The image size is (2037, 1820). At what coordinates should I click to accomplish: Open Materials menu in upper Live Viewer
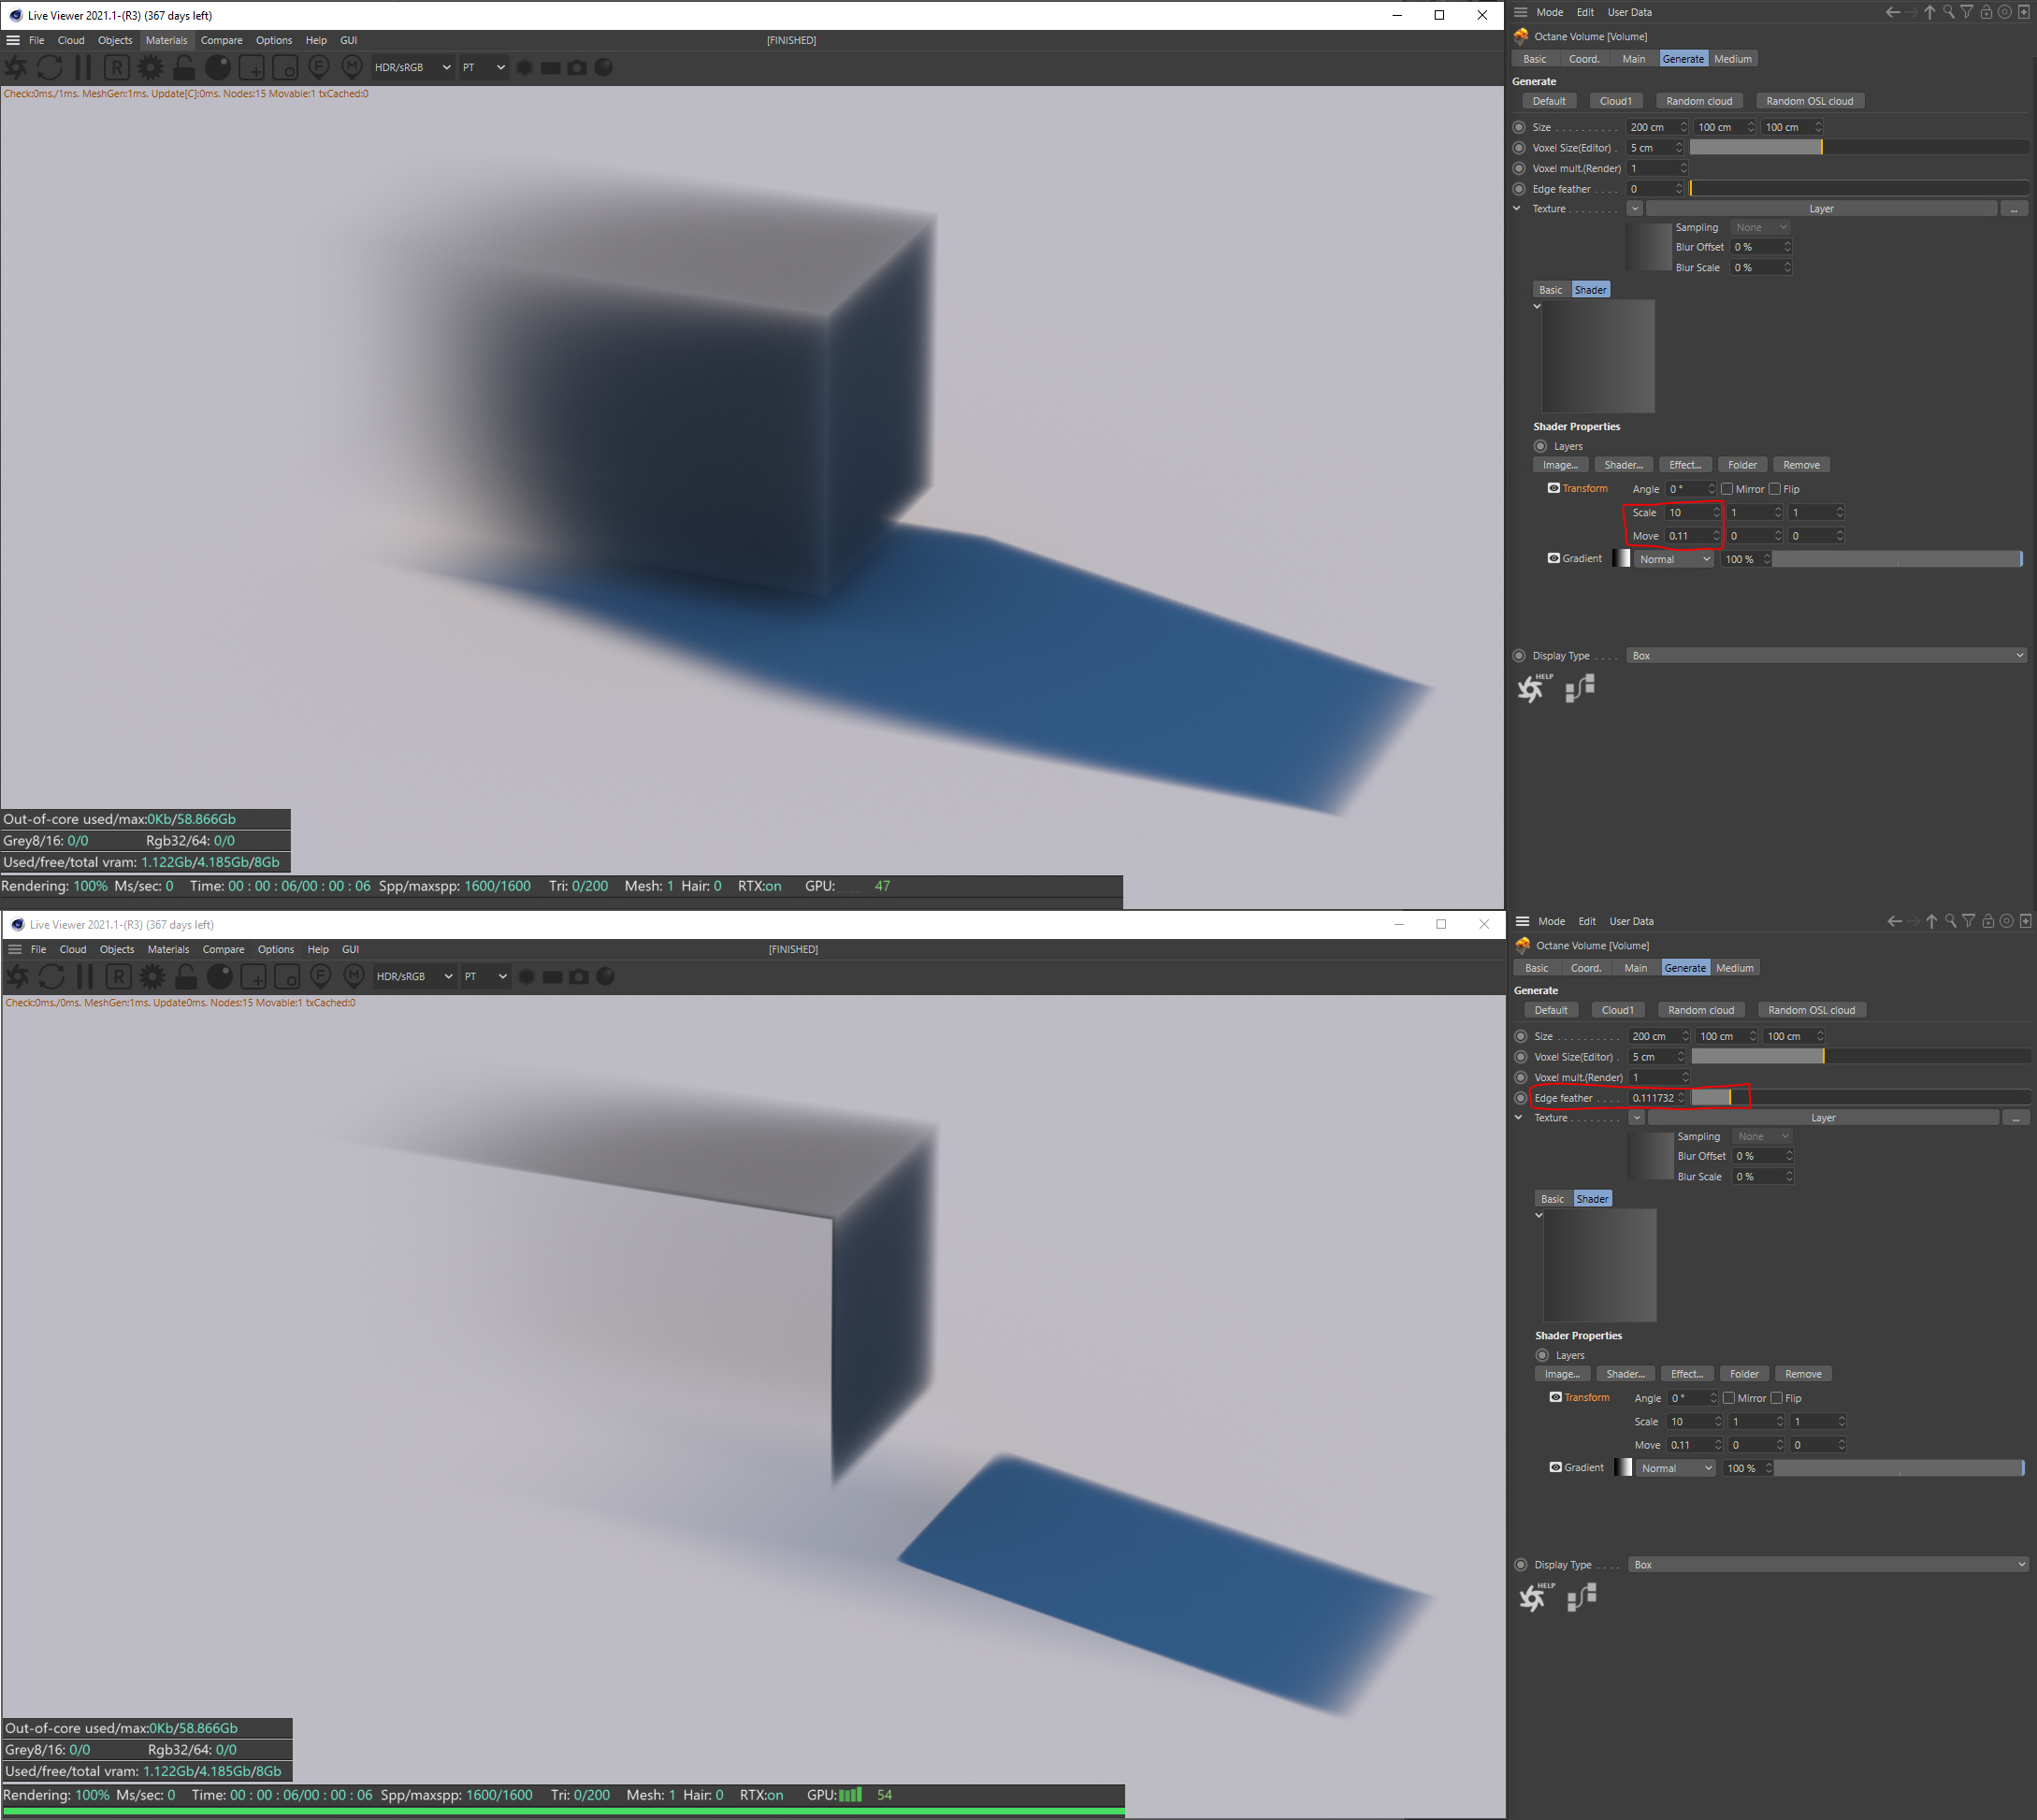(x=166, y=40)
